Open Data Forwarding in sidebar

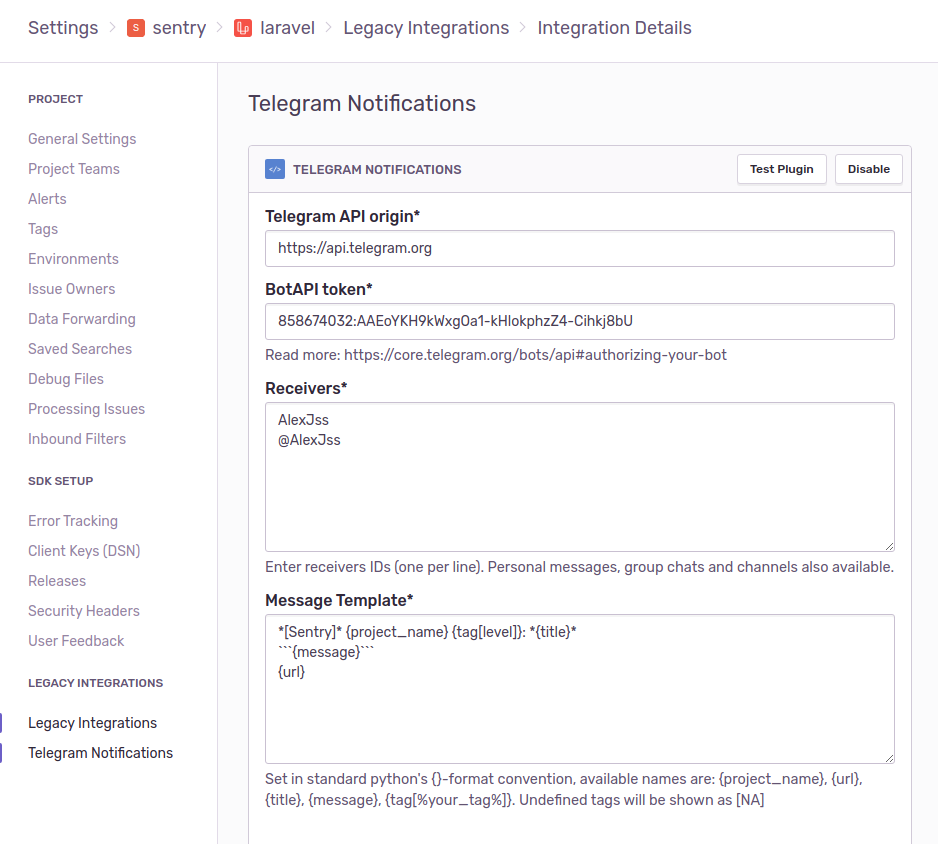point(82,319)
